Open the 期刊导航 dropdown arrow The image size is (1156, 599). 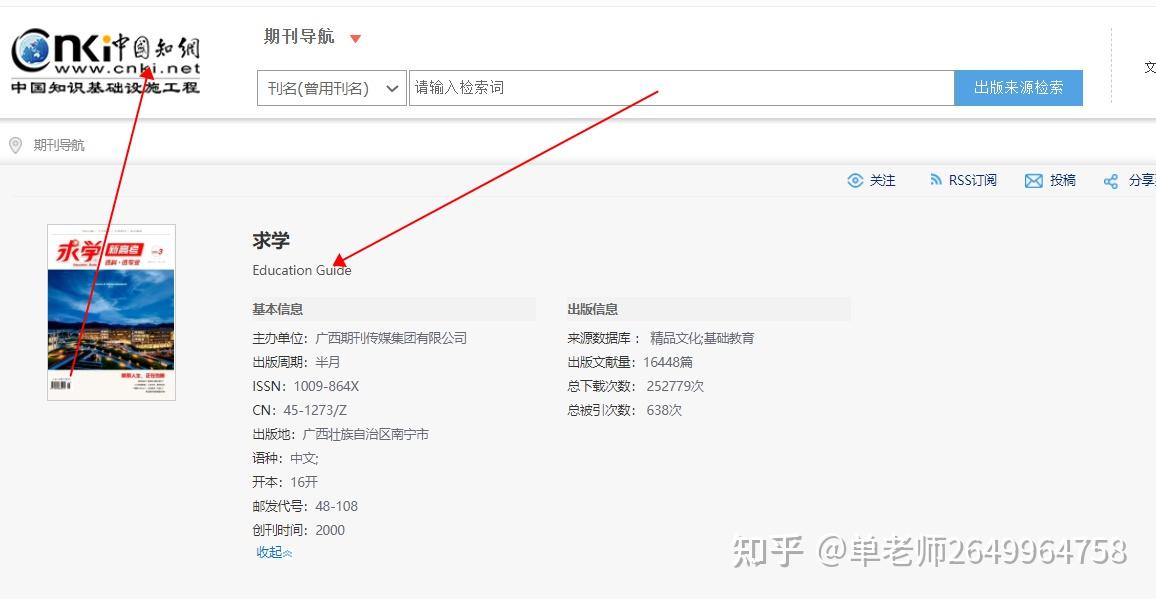pos(355,38)
